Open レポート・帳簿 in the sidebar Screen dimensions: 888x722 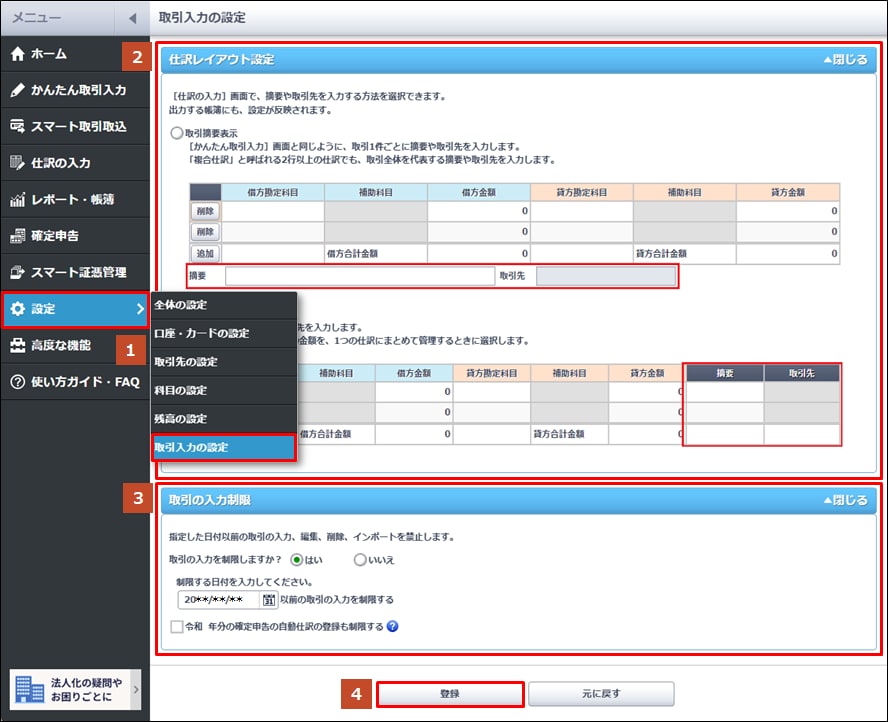(75, 199)
